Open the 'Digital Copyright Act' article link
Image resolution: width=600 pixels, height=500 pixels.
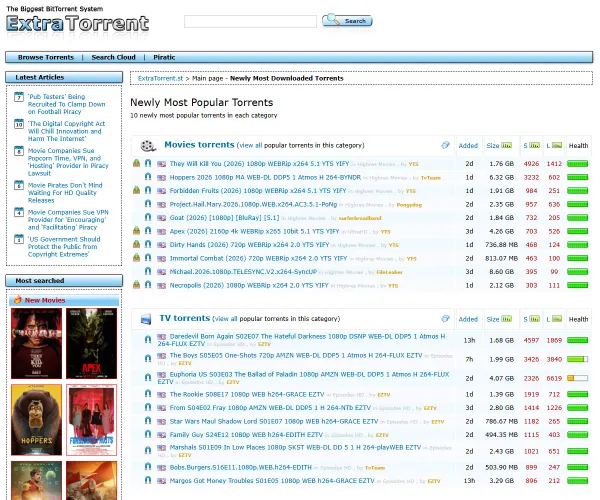click(66, 131)
